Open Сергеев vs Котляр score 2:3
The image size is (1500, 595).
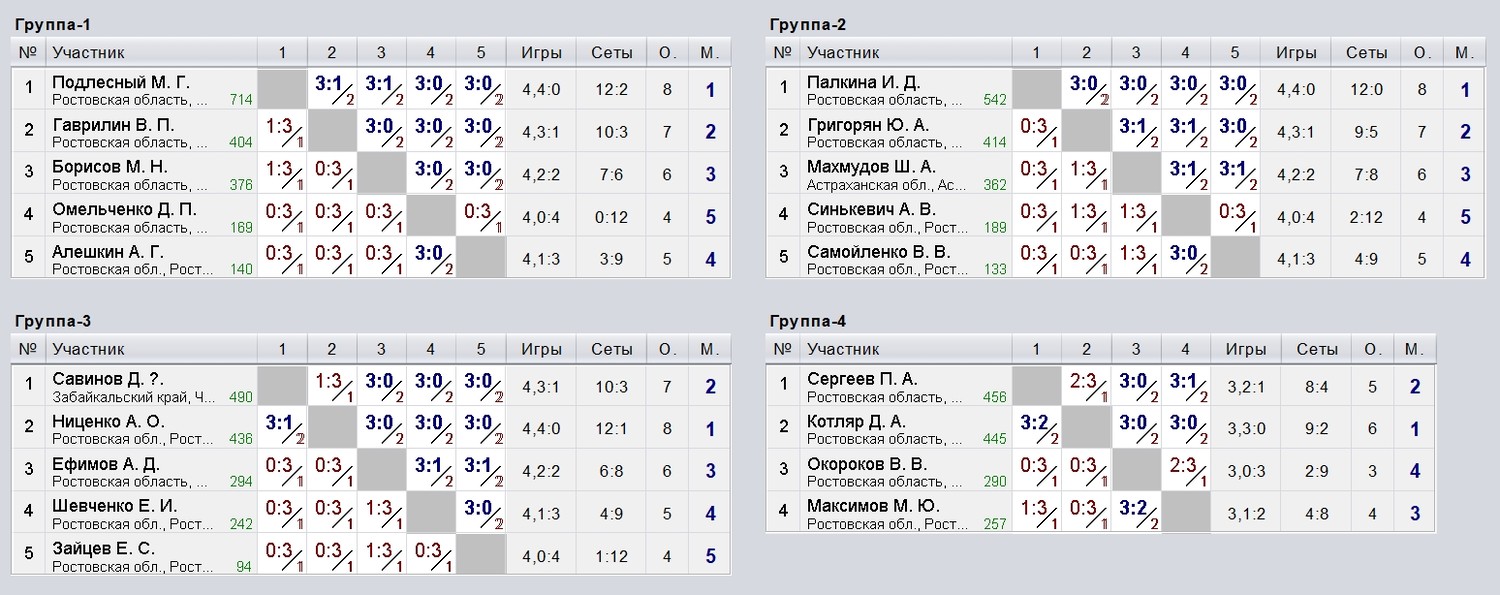coord(1086,386)
